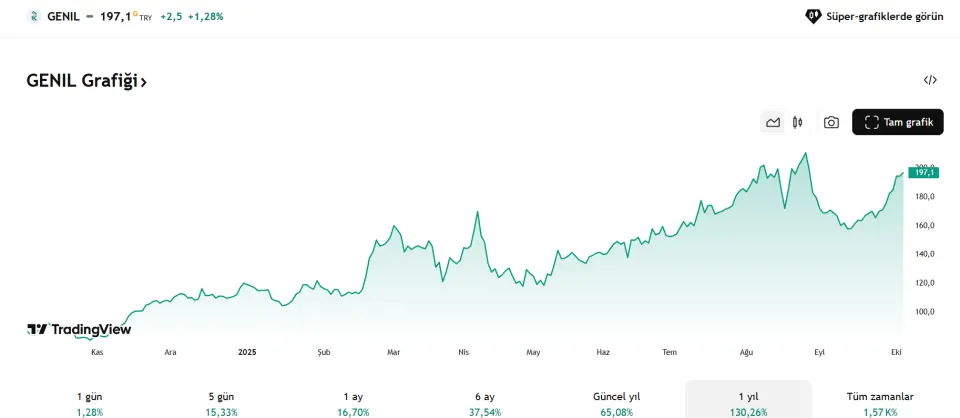Click the 197,1 current price label
Viewport: 960px width, 418px height.
click(x=925, y=173)
